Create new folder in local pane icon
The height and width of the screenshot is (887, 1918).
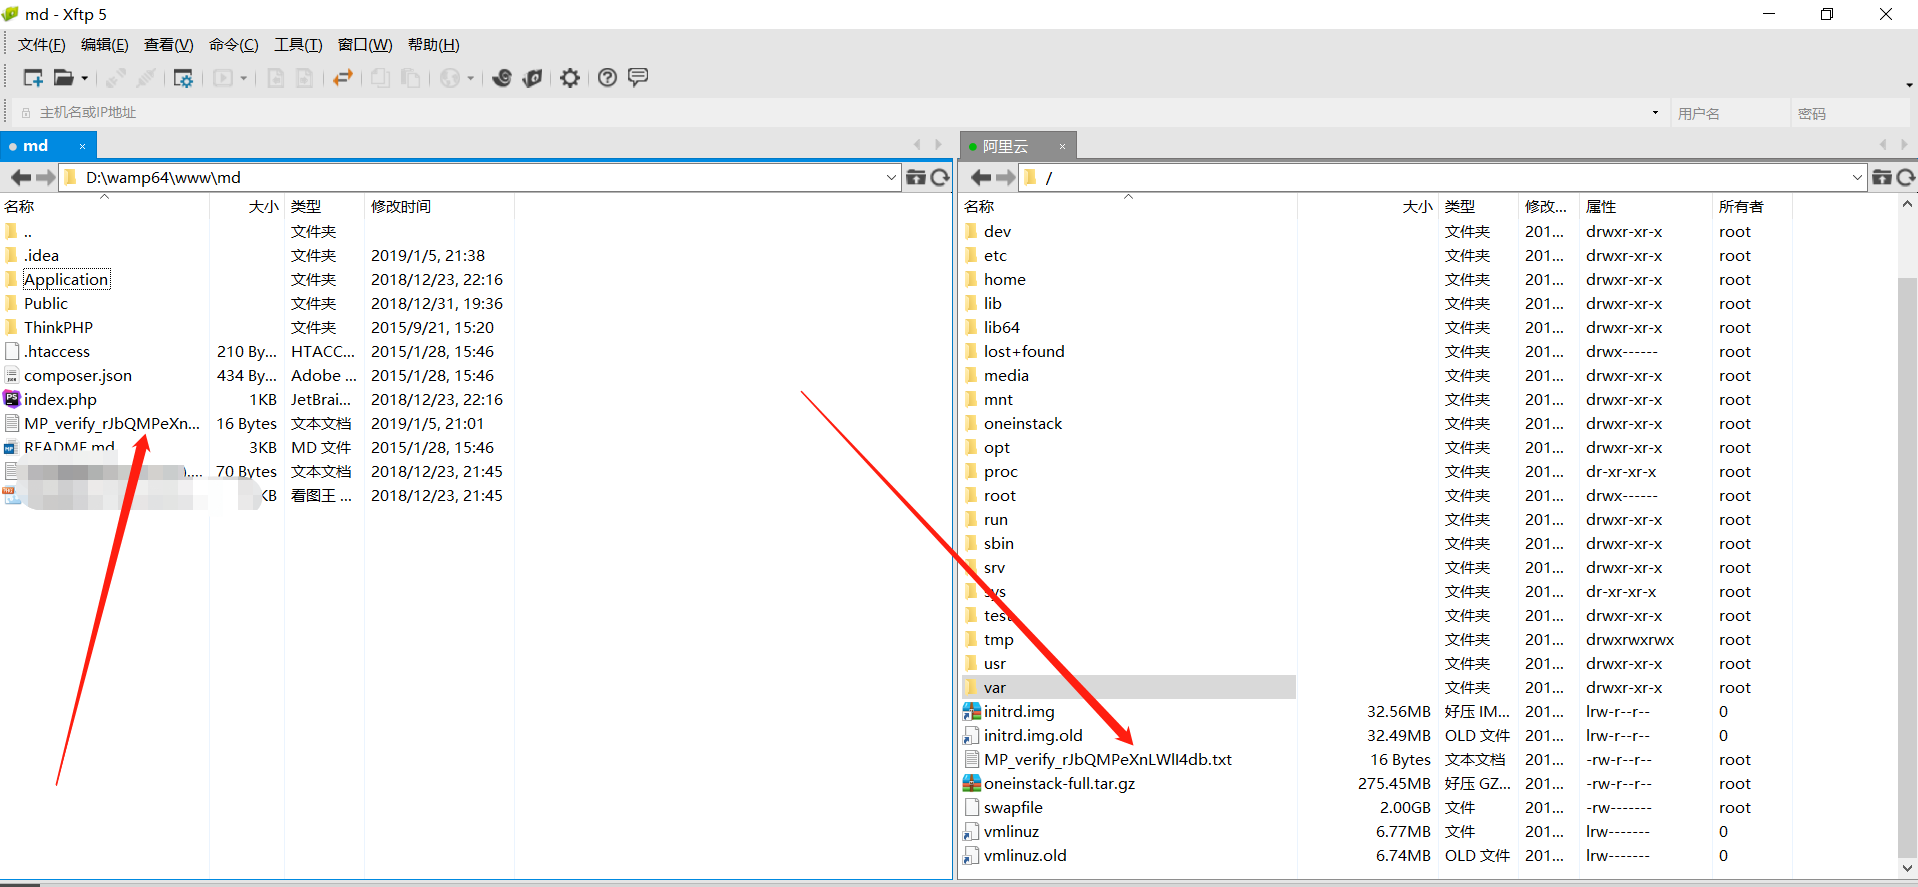click(x=915, y=178)
